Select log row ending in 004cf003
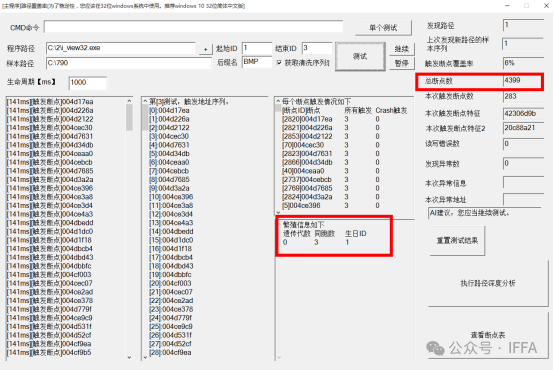The height and width of the screenshot is (370, 554). click(49, 275)
